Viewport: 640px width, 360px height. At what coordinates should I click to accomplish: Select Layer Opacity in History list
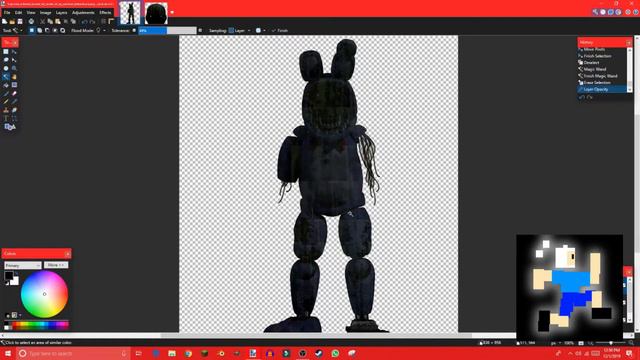[603, 89]
